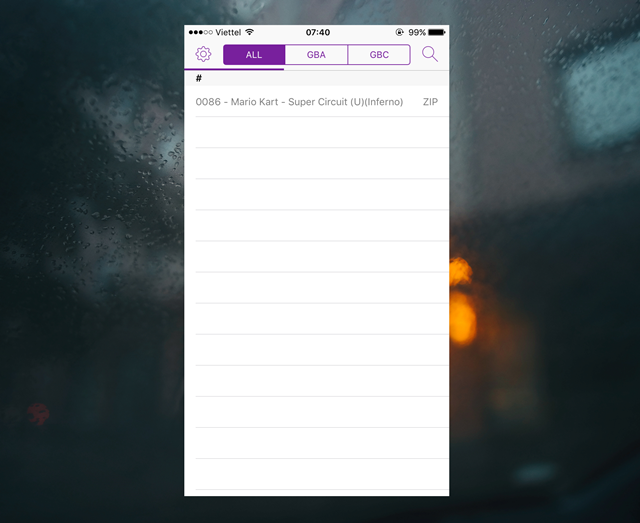Click the # section header

[199, 78]
